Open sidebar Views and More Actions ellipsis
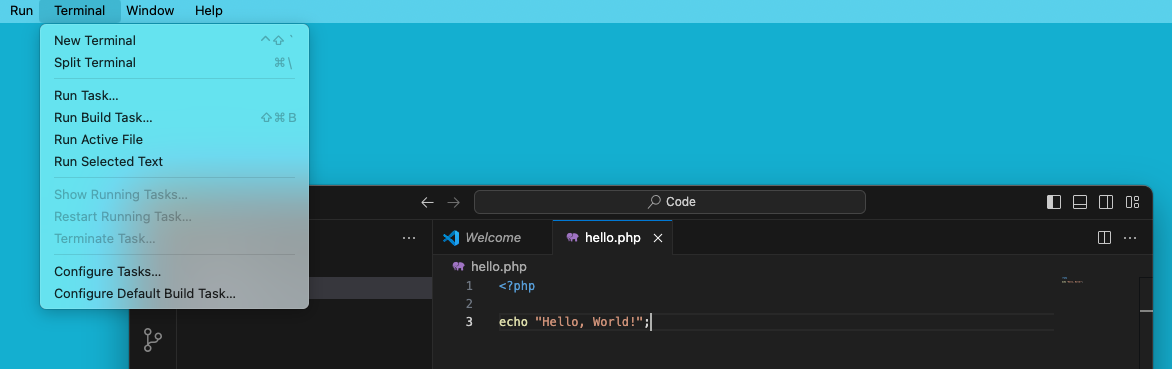 pyautogui.click(x=409, y=238)
